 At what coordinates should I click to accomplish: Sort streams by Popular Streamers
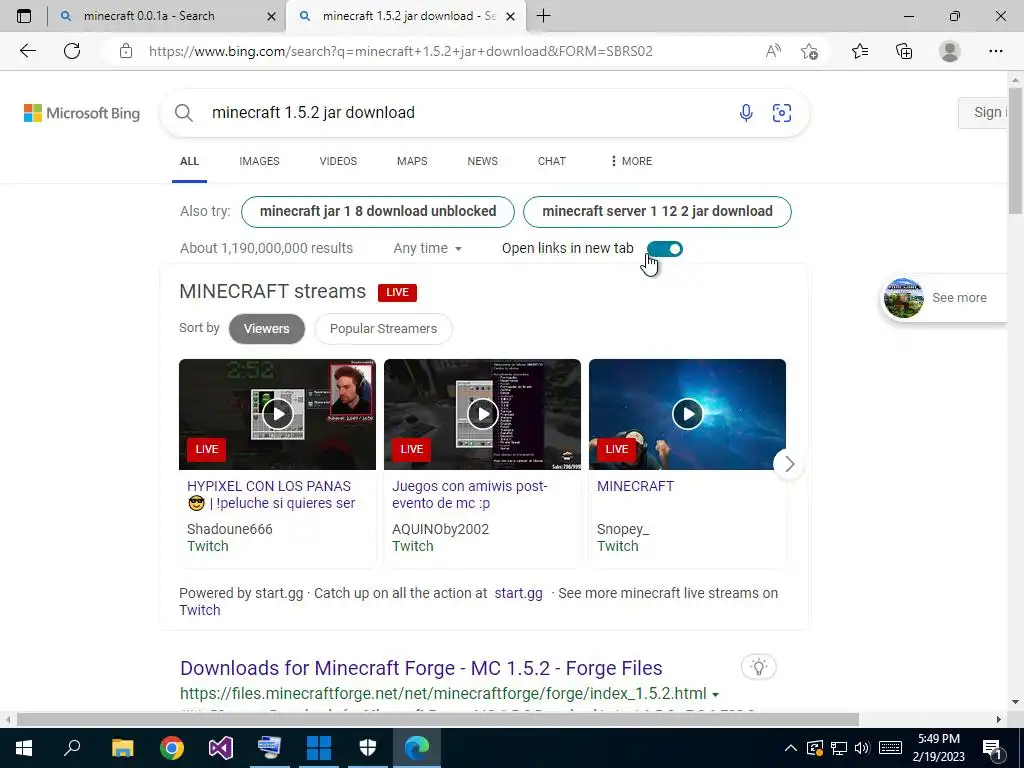click(383, 328)
